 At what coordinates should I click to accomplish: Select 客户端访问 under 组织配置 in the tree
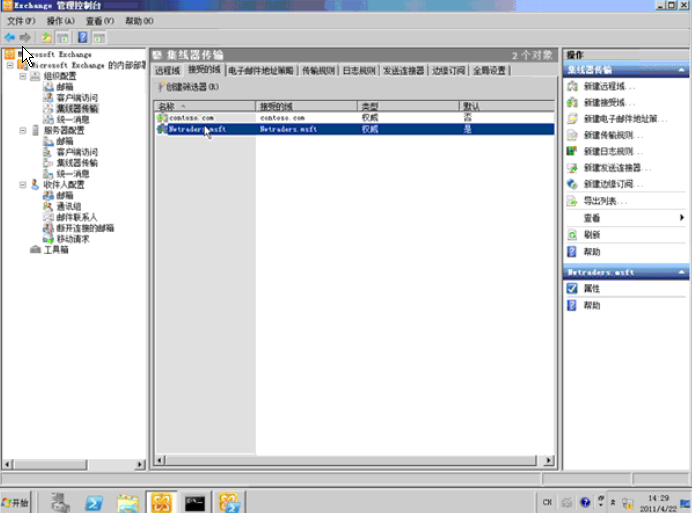[x=77, y=98]
